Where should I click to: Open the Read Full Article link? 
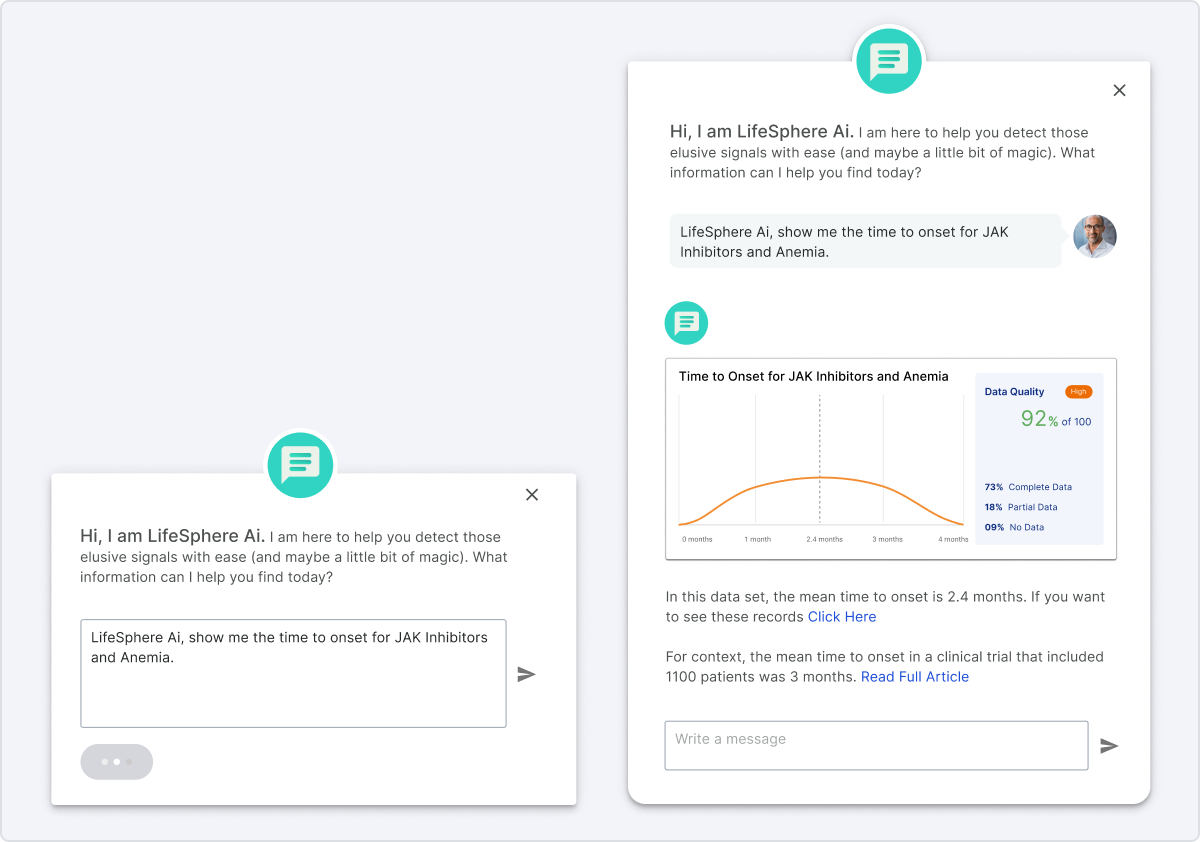(x=915, y=677)
